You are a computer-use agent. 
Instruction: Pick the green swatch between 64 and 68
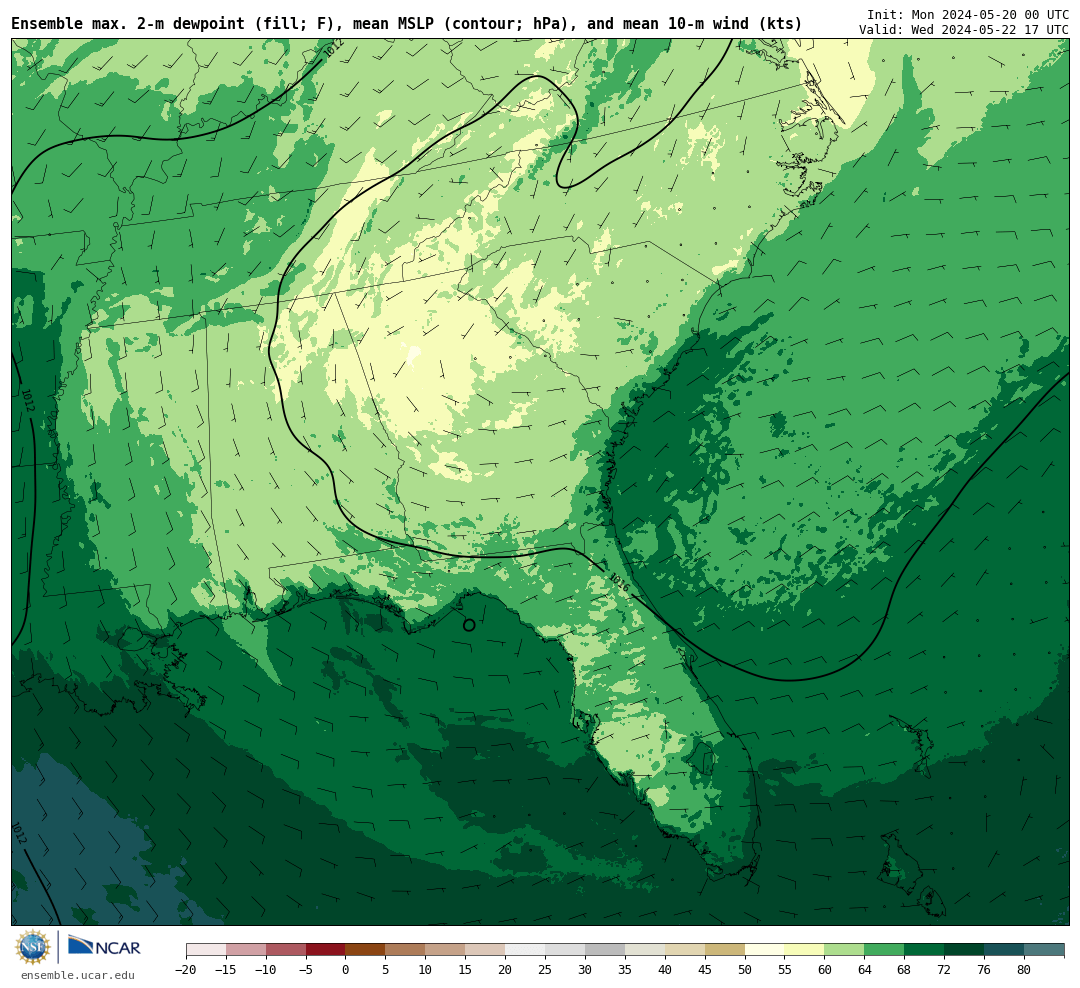pyautogui.click(x=885, y=950)
